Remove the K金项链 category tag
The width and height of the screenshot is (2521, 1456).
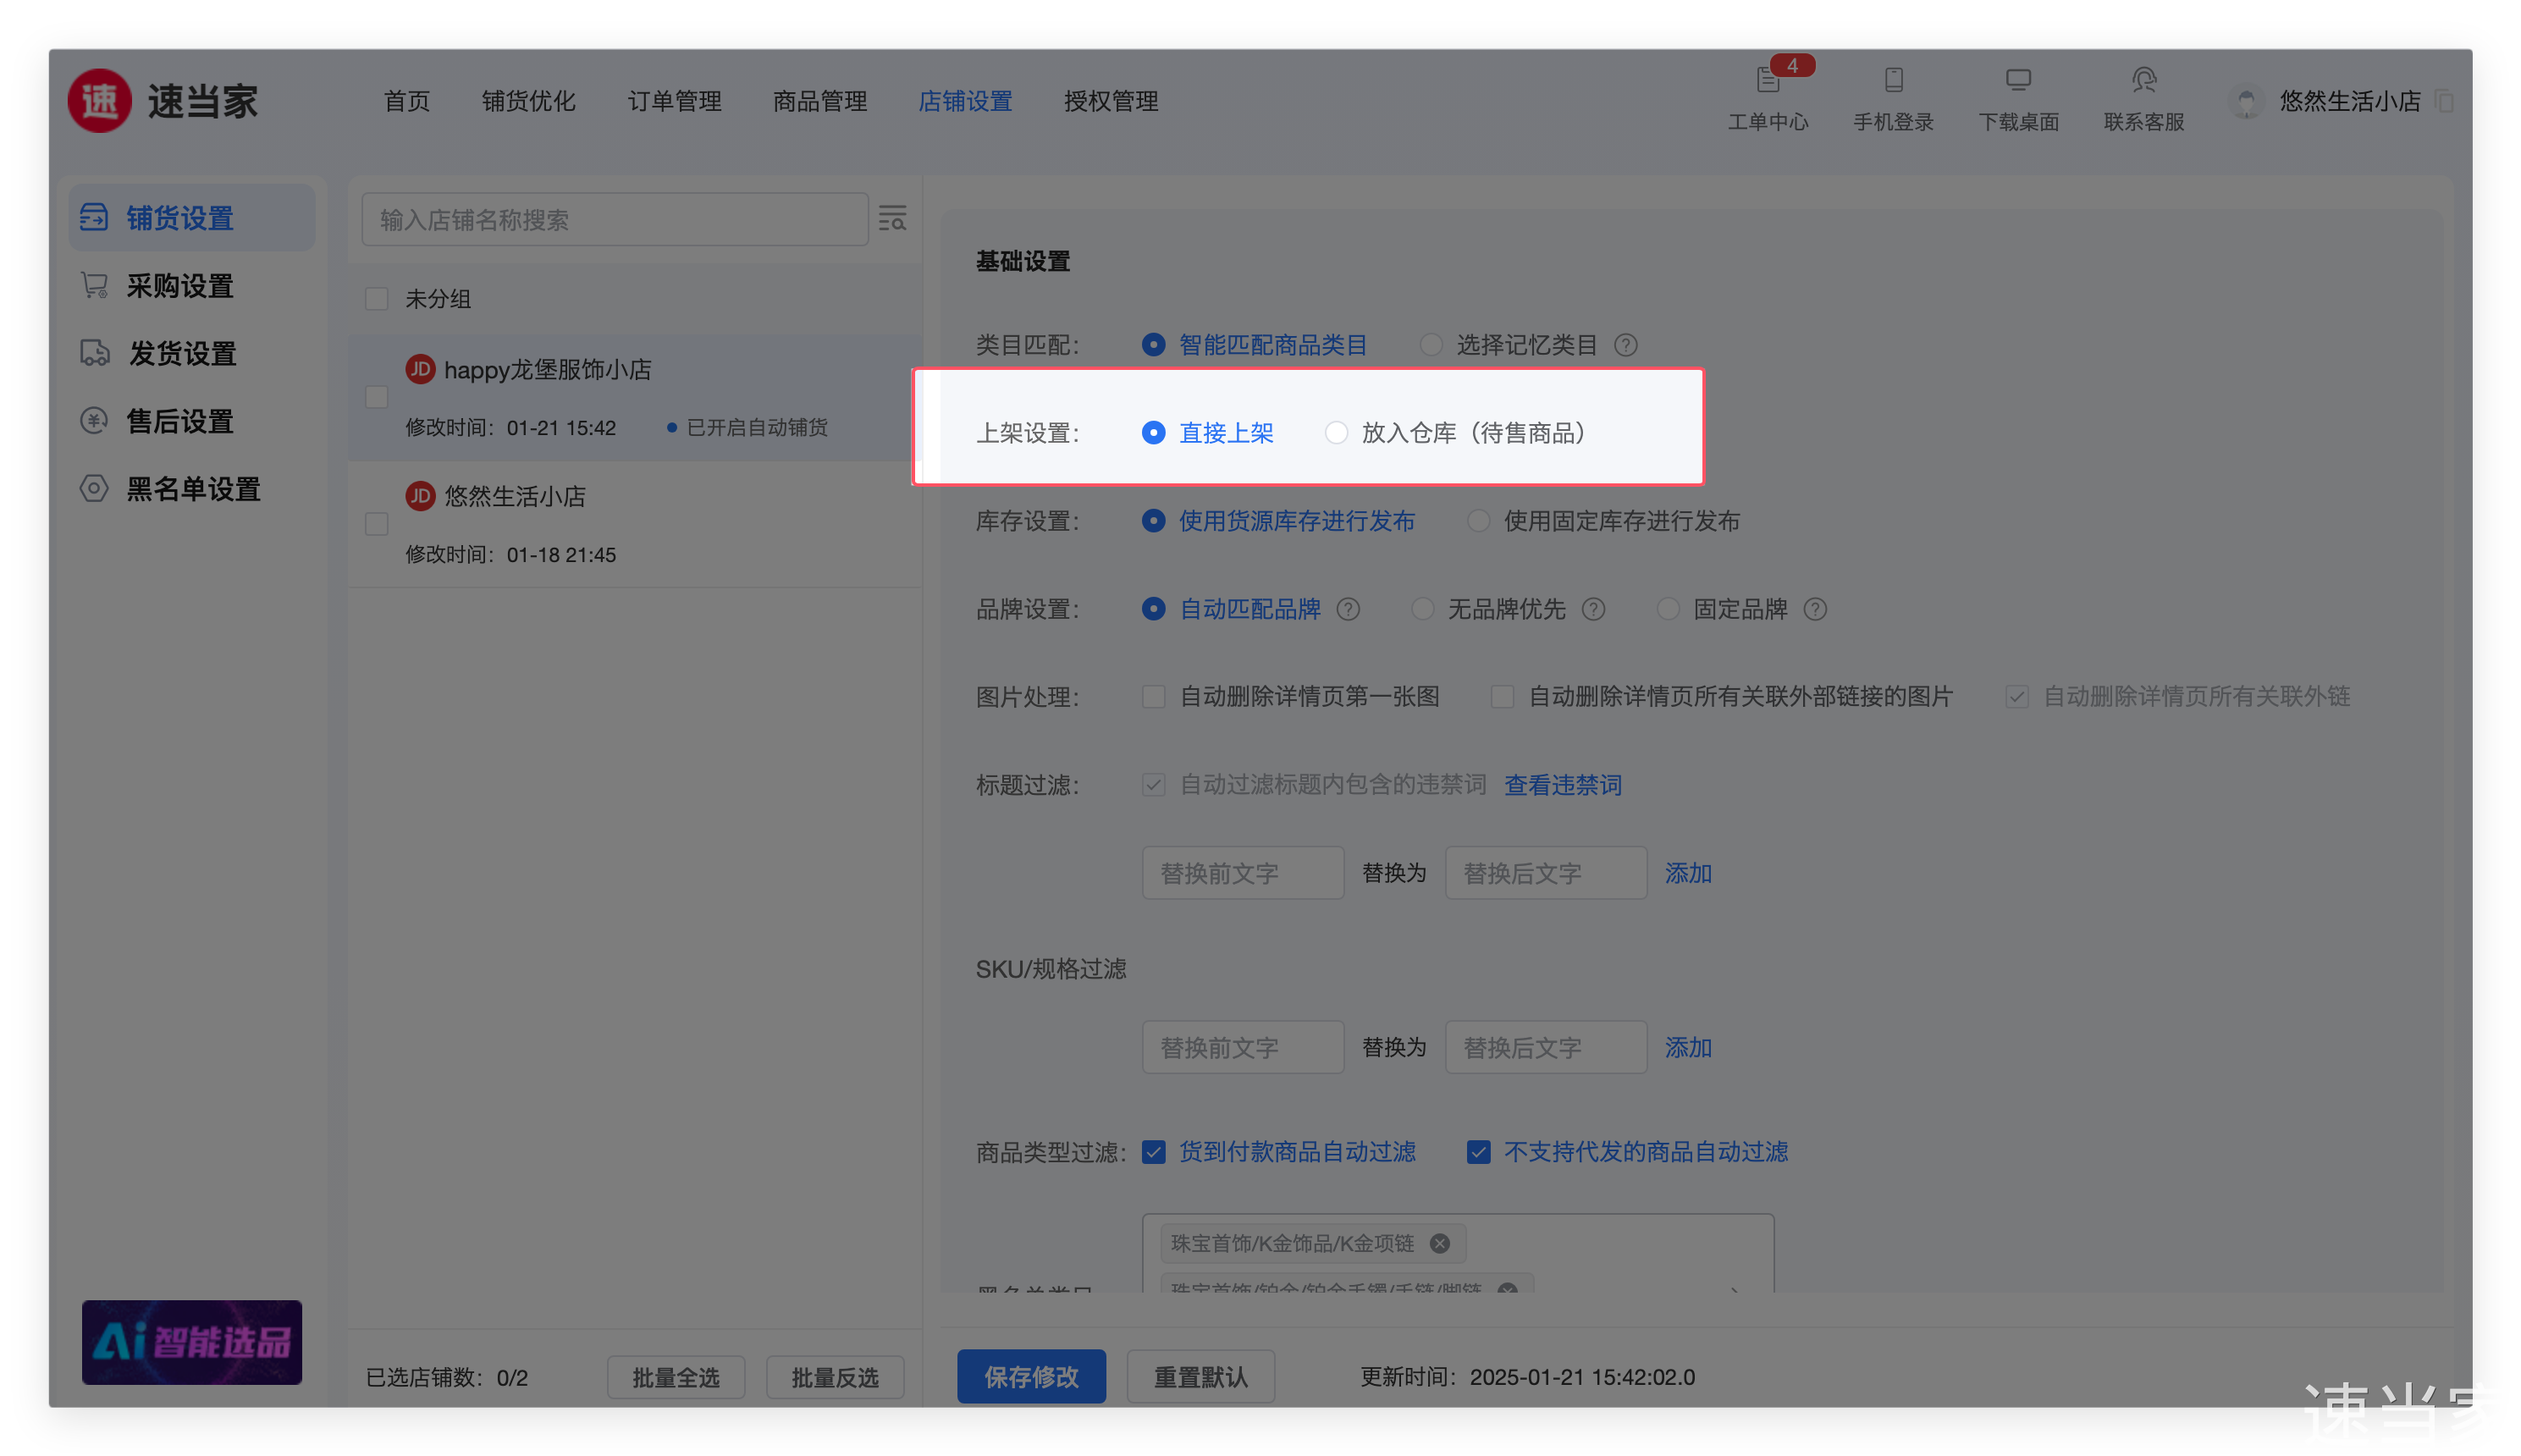[1439, 1243]
